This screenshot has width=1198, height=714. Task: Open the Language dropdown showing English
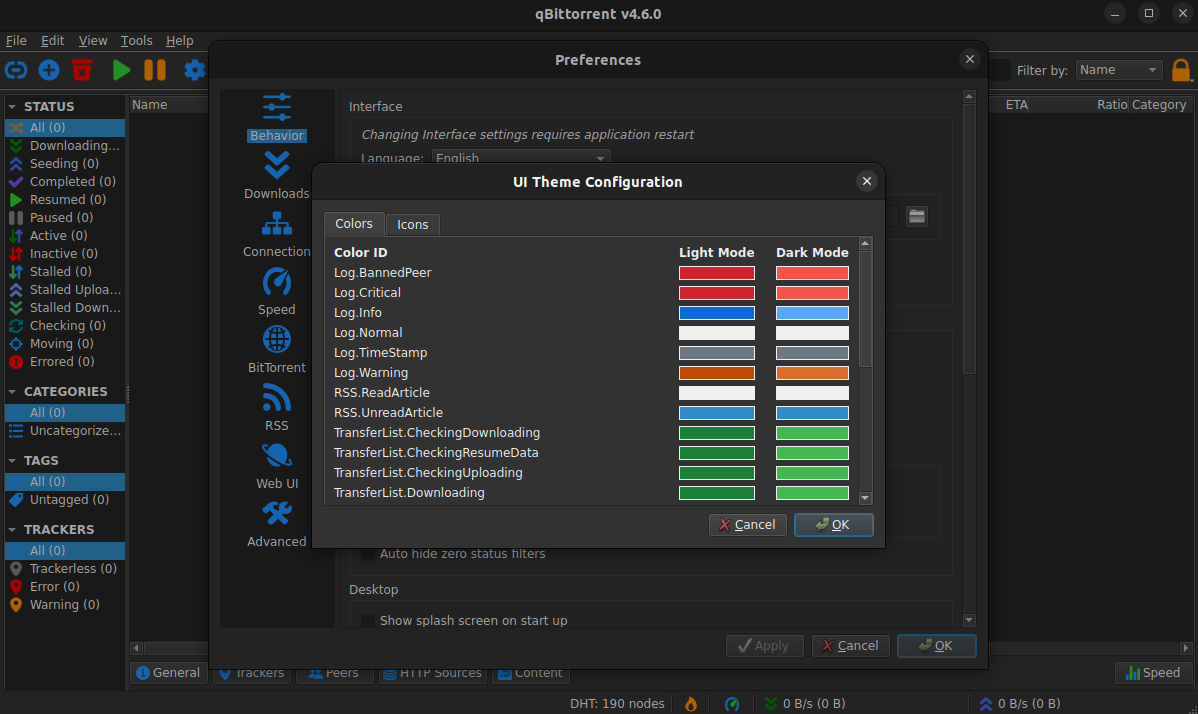tap(520, 158)
